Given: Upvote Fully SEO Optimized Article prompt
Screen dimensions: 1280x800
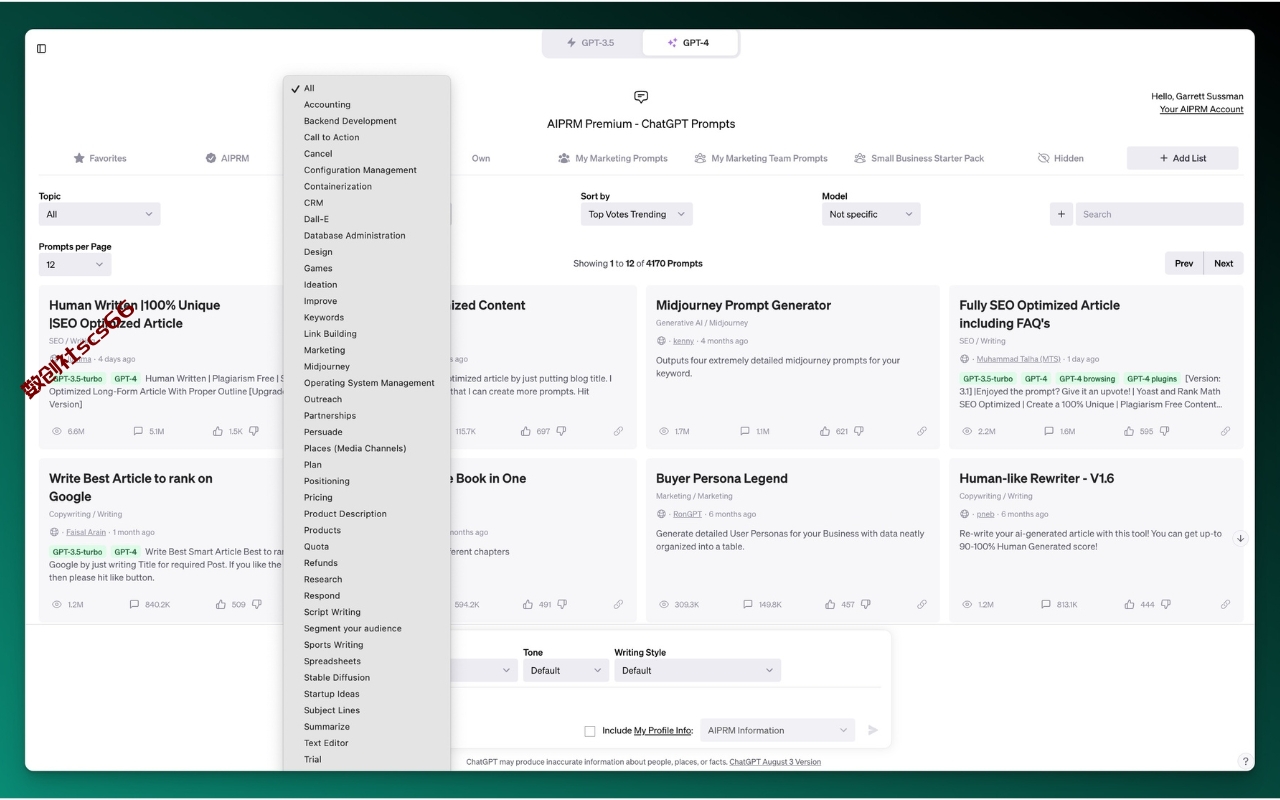Looking at the screenshot, I should 1128,431.
